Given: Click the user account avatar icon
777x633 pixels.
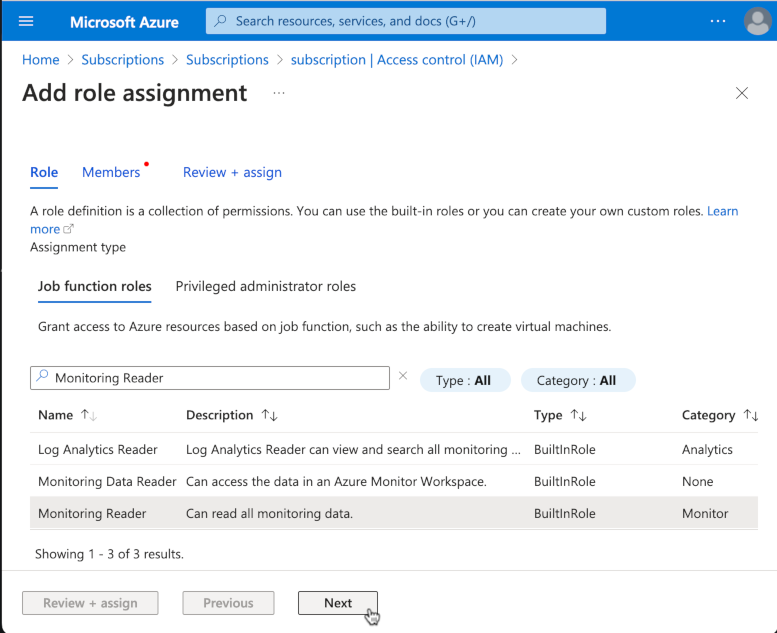Looking at the screenshot, I should [758, 21].
